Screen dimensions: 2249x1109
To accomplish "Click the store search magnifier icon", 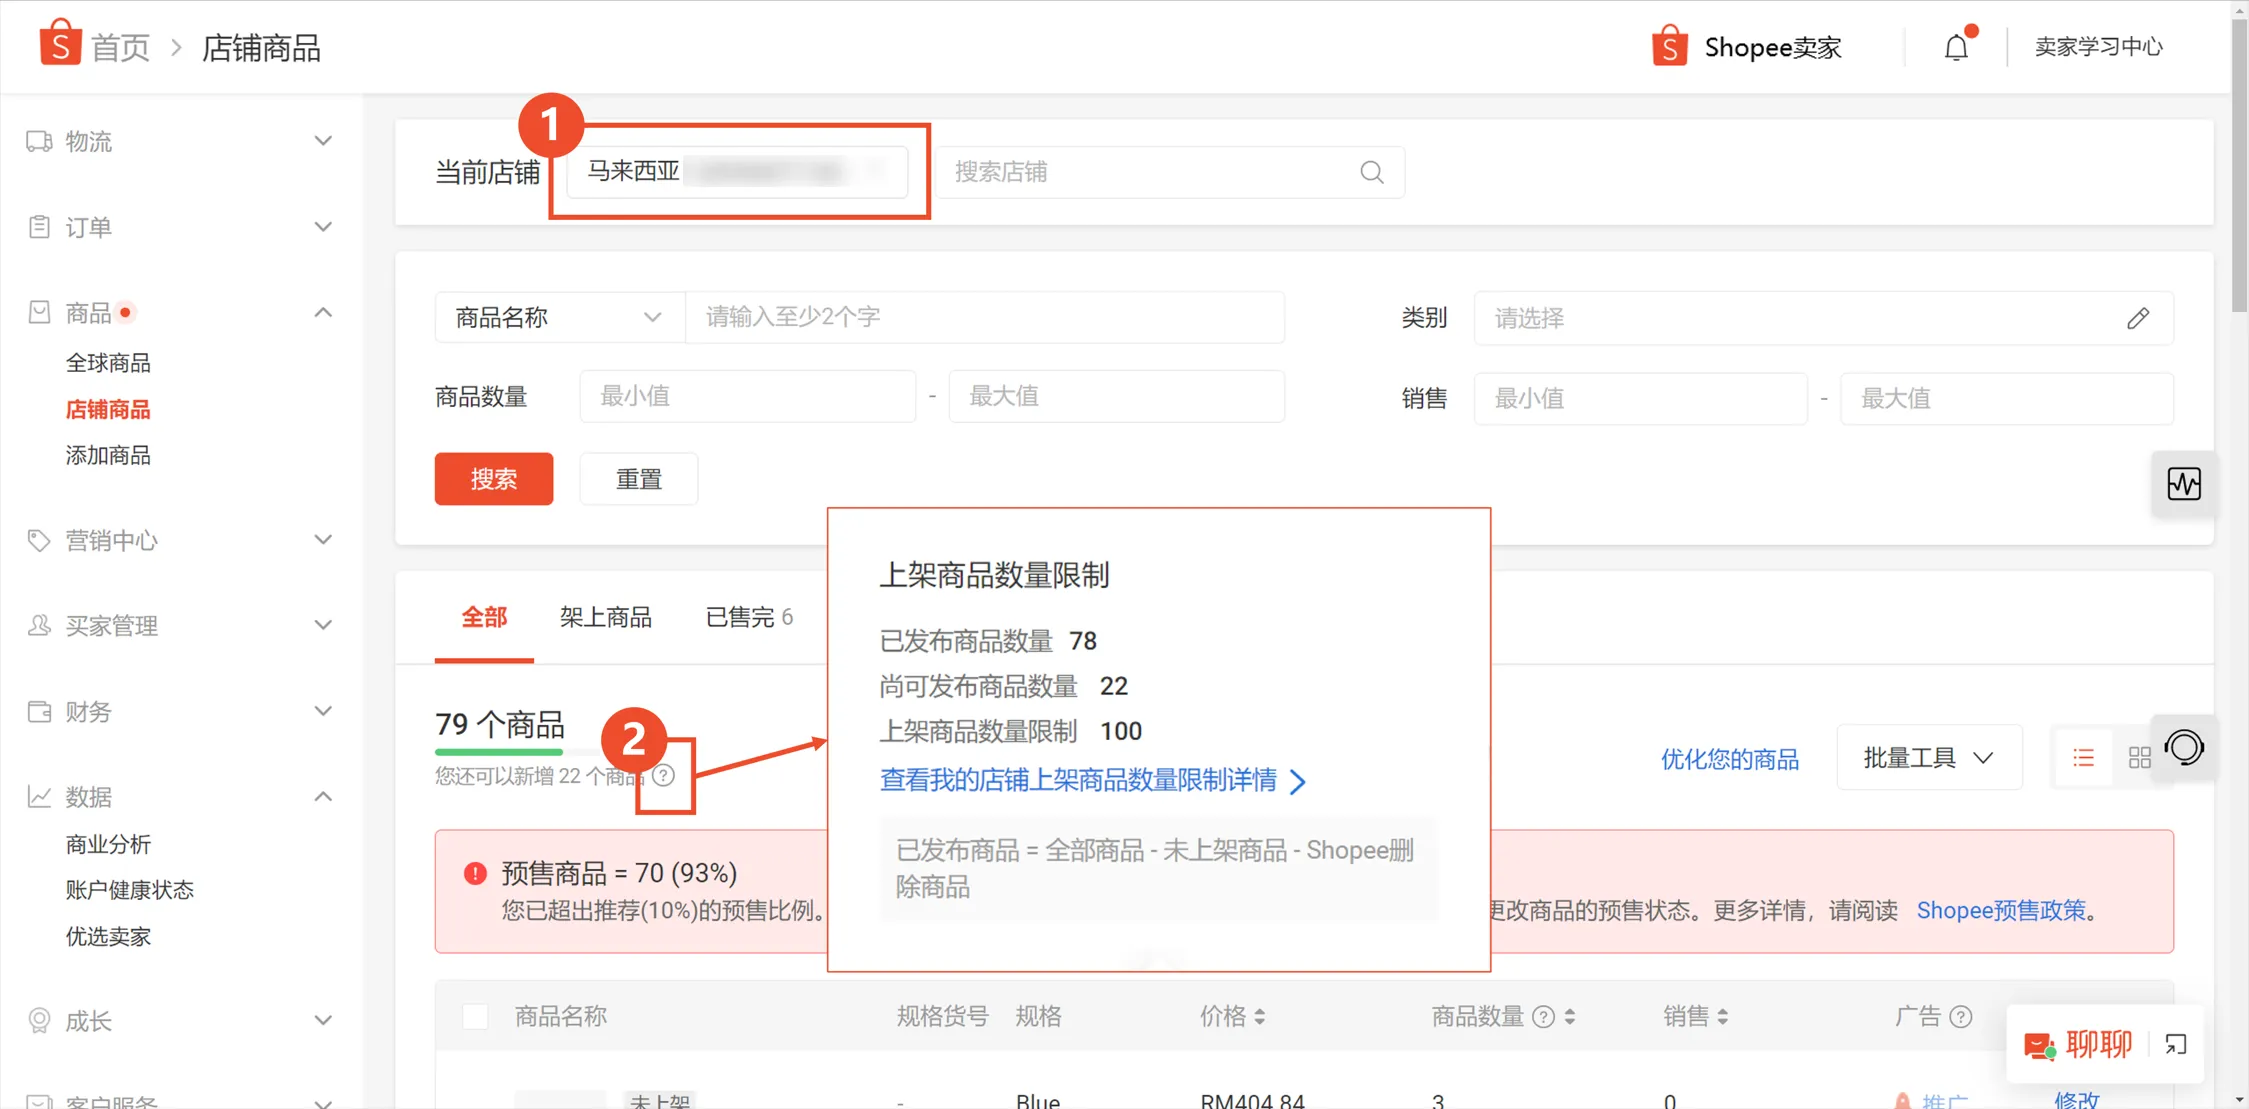I will coord(1371,172).
